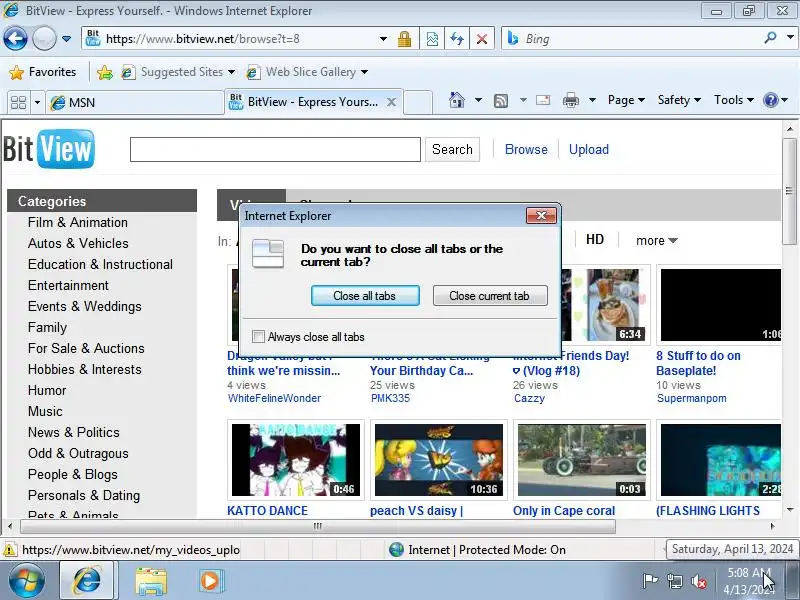Select the Film & Animation category
This screenshot has height=600, width=800.
pos(78,222)
